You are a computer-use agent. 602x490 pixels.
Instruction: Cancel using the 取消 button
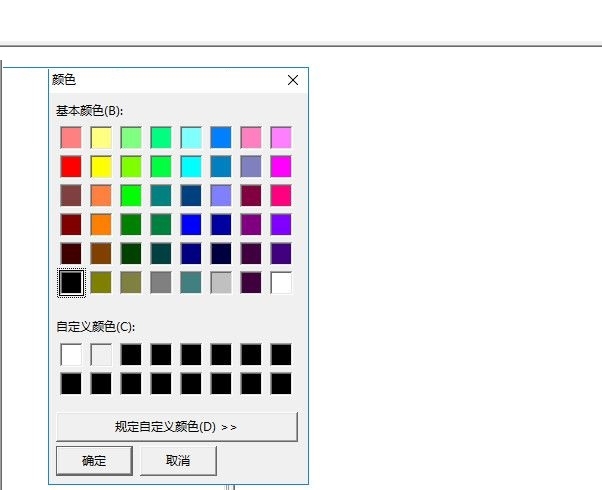click(178, 460)
